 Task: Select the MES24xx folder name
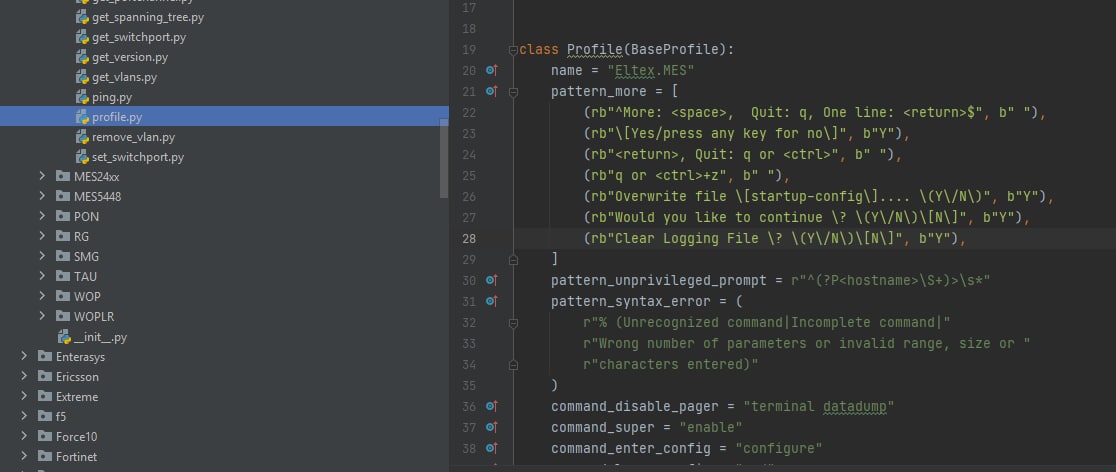click(x=97, y=177)
